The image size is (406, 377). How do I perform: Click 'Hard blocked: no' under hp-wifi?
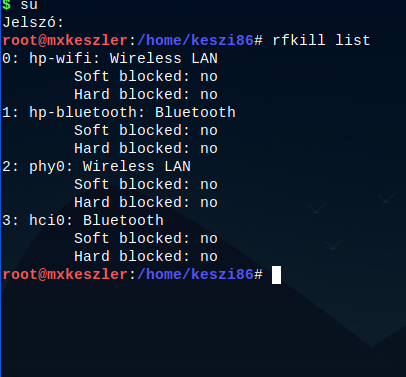(146, 95)
